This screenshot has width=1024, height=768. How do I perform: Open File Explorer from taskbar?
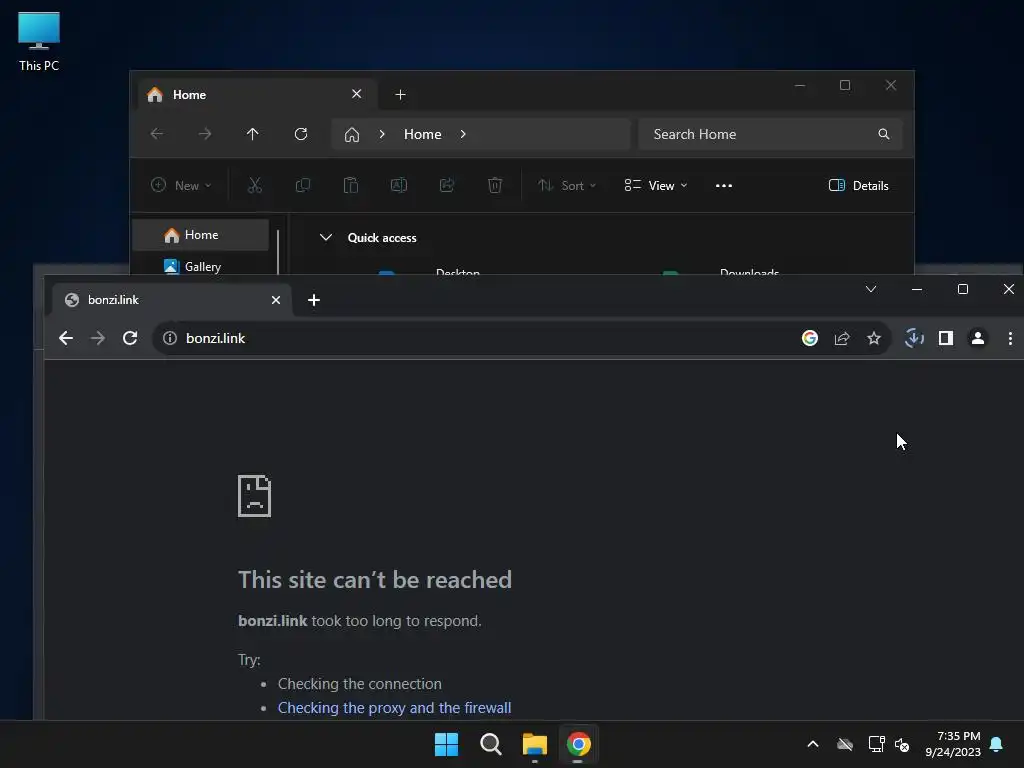pos(535,744)
